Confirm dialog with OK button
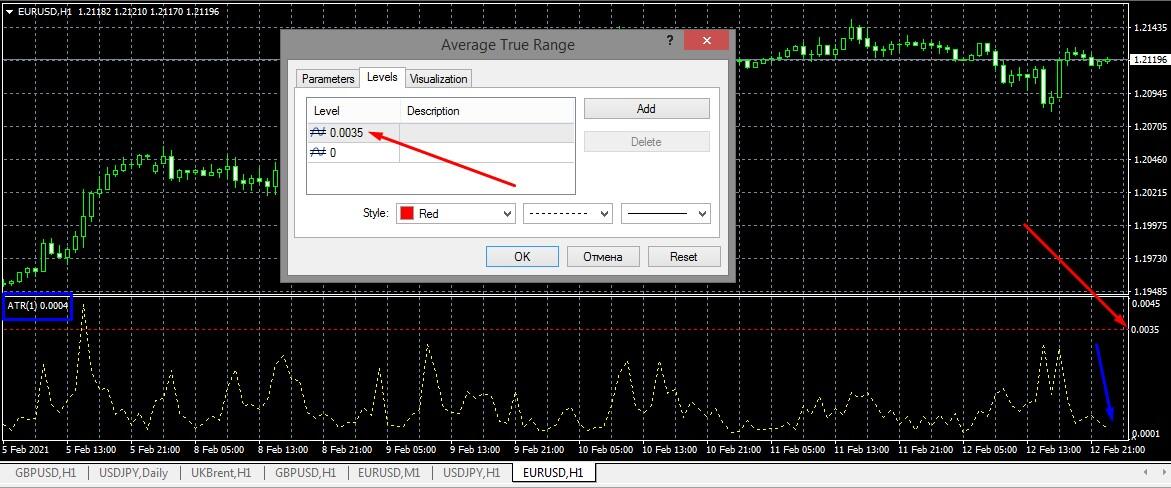 coord(522,256)
